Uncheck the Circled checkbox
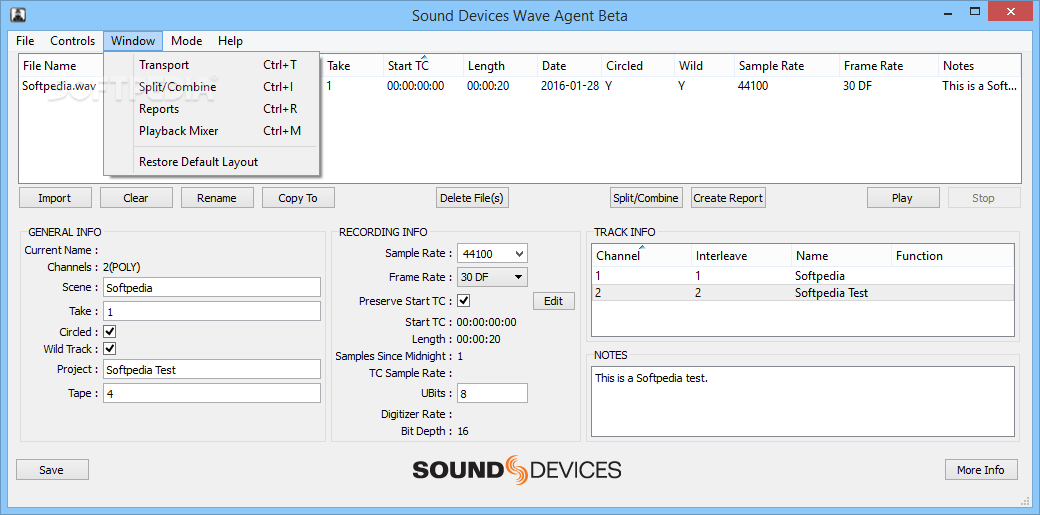 tap(110, 332)
